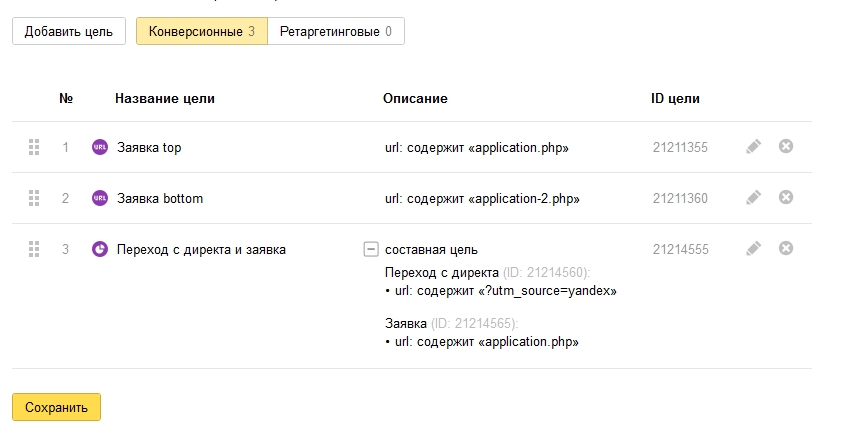Click the URL icon beside Заявка bottom

coord(100,198)
